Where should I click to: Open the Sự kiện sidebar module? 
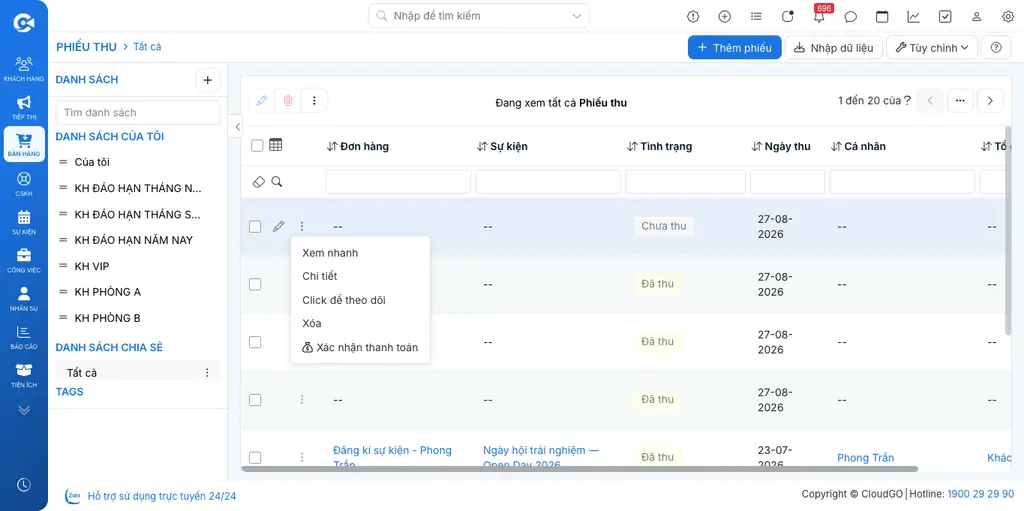[24, 222]
